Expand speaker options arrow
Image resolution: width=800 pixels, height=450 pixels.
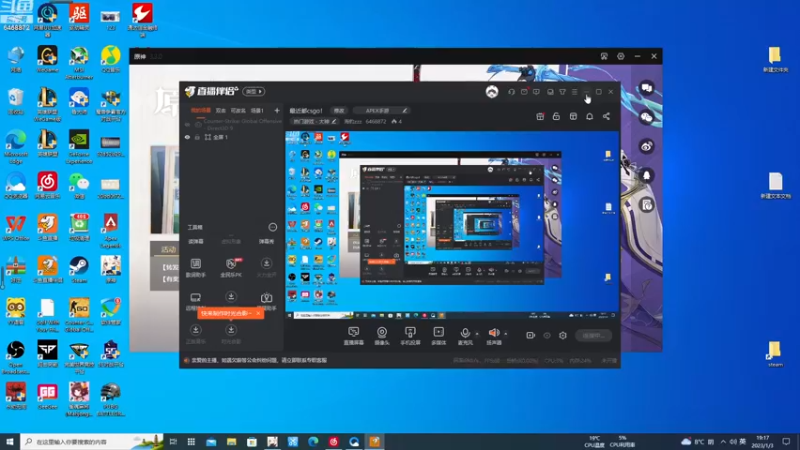click(x=506, y=334)
